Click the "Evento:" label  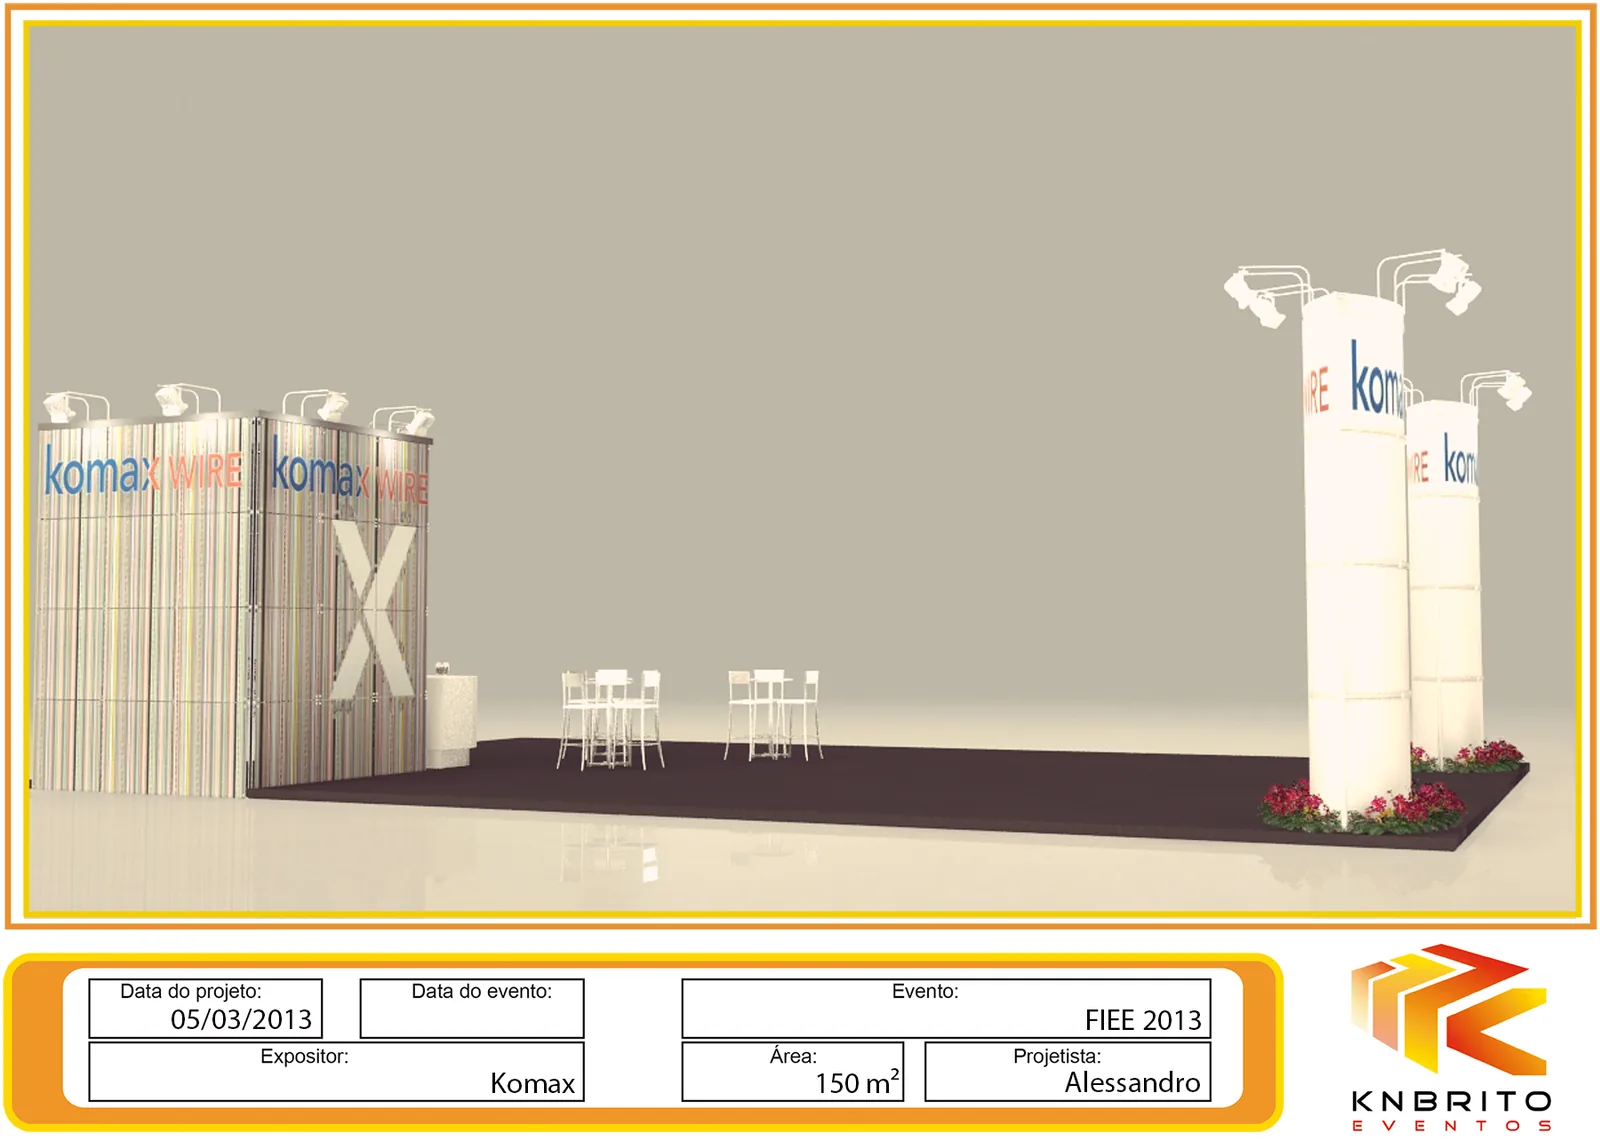(x=925, y=991)
